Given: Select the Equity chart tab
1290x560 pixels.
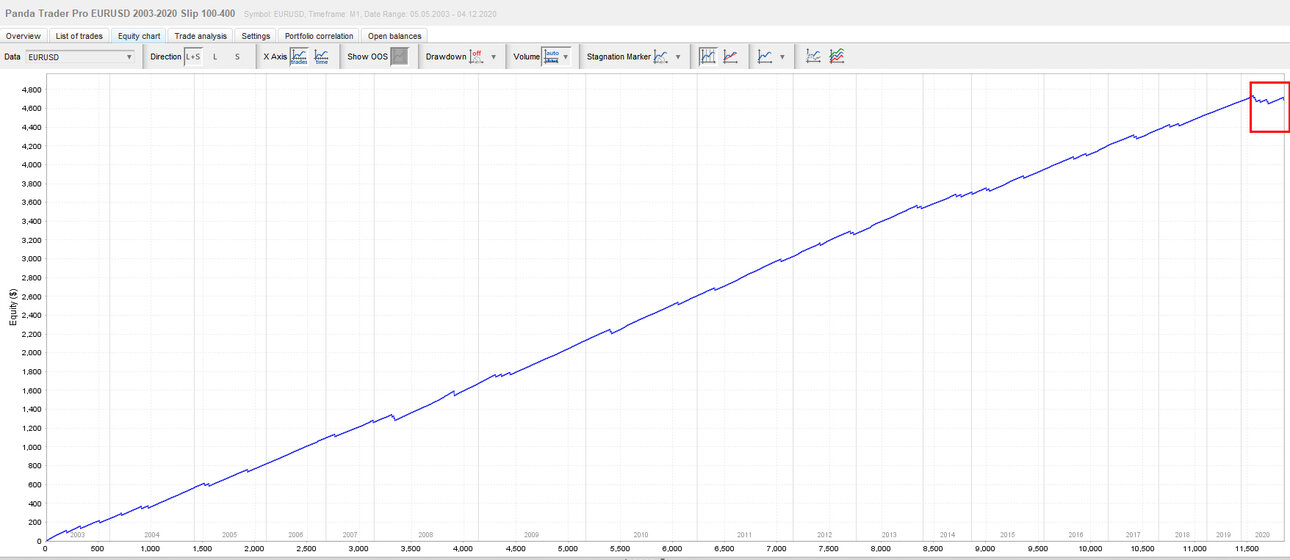Looking at the screenshot, I should pyautogui.click(x=139, y=36).
